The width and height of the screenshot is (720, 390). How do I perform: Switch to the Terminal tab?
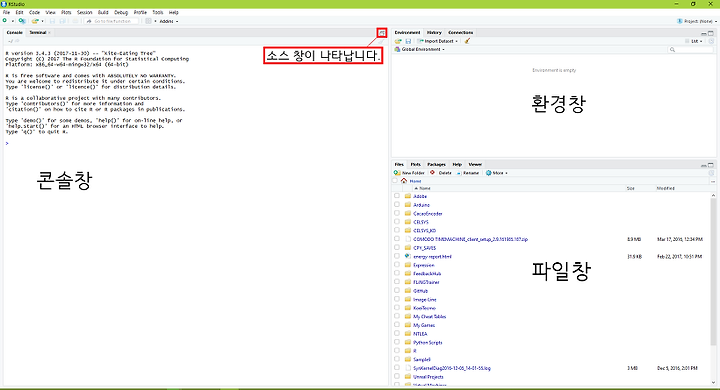(38, 33)
